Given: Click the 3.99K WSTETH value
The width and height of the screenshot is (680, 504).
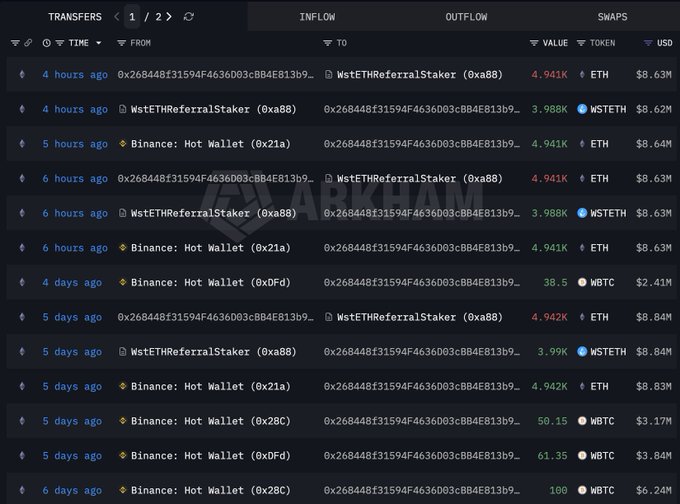Looking at the screenshot, I should pyautogui.click(x=552, y=352).
